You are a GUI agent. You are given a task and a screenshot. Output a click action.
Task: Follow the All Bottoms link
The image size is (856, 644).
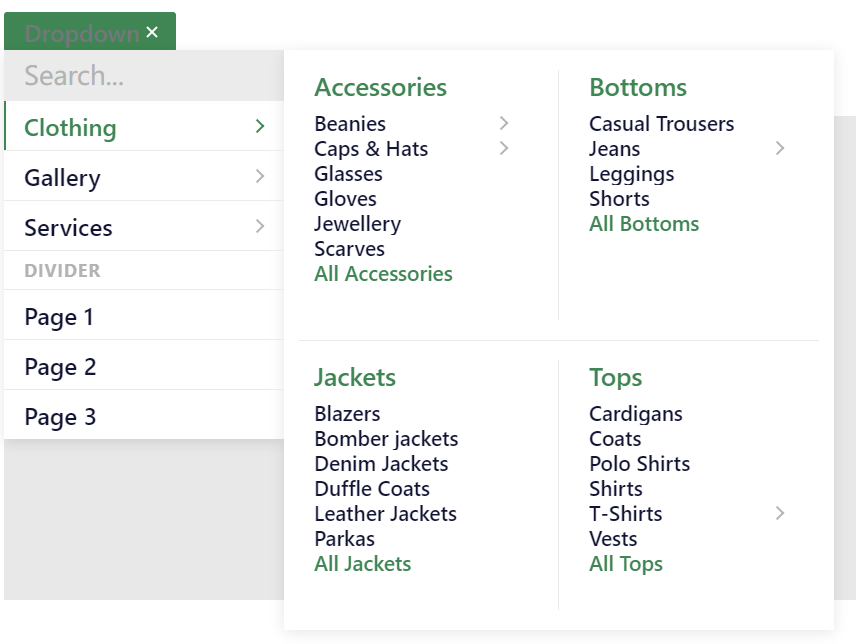click(644, 224)
